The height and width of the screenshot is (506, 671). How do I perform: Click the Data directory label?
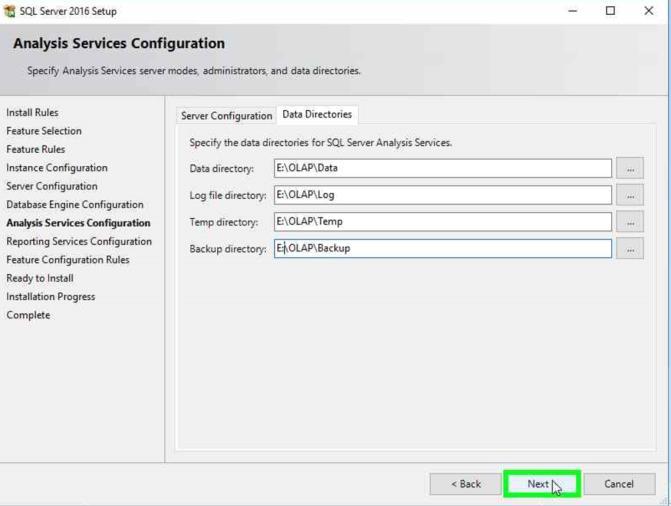(x=221, y=169)
